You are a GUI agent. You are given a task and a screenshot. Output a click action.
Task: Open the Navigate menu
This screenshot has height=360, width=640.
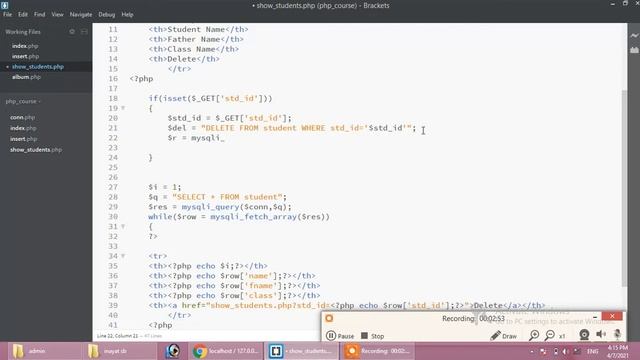click(81, 14)
